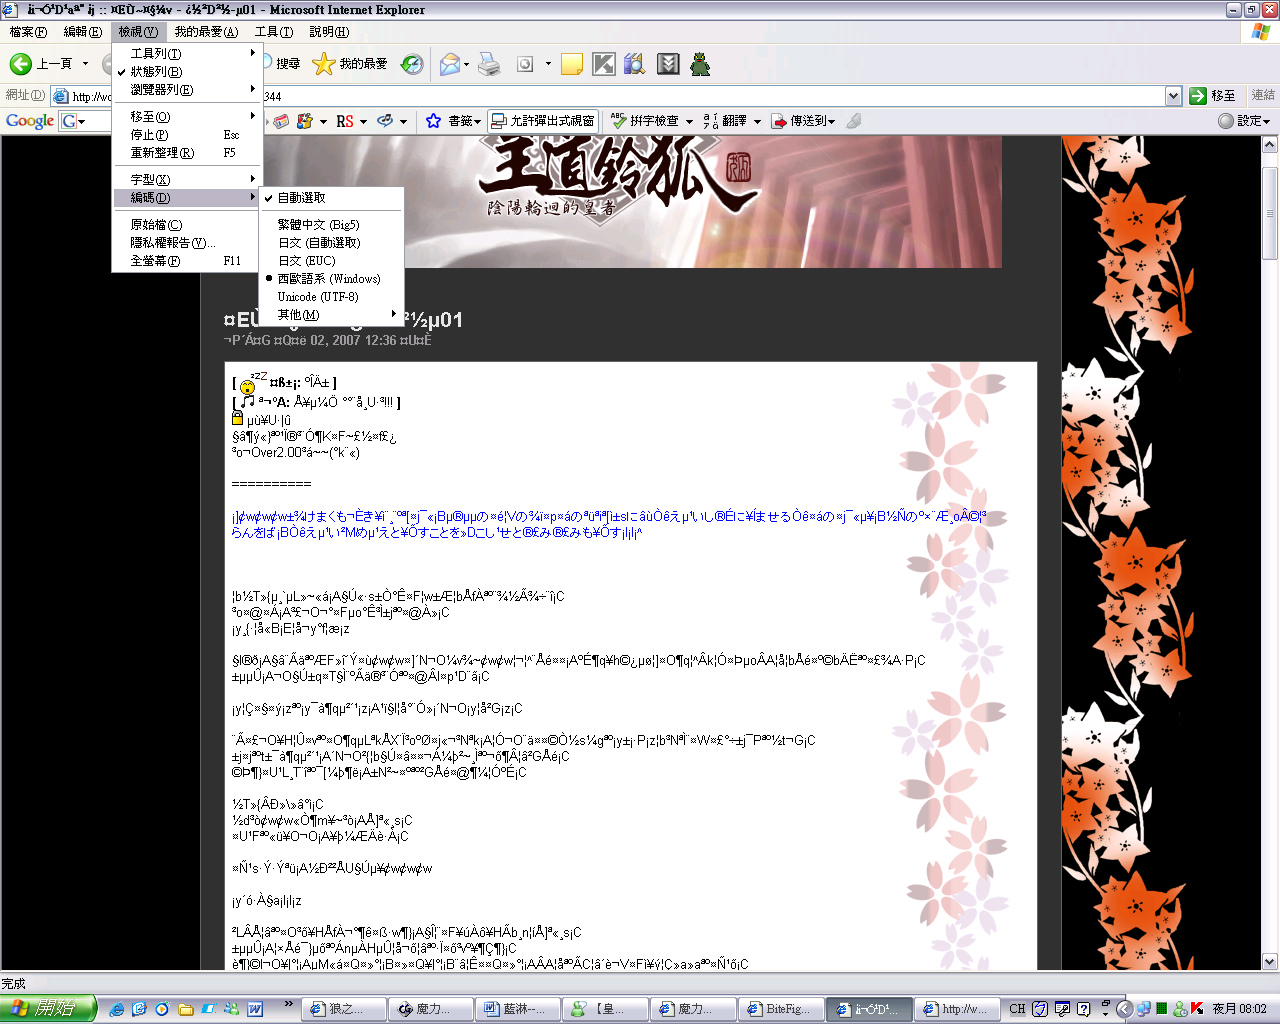Viewport: 1280px width, 1024px height.
Task: Click the 拼字檢查 spell-check button
Action: [646, 121]
